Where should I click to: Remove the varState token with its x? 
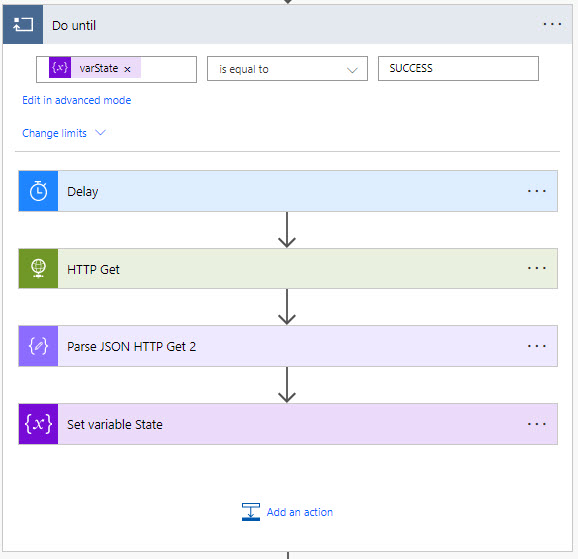pyautogui.click(x=127, y=69)
